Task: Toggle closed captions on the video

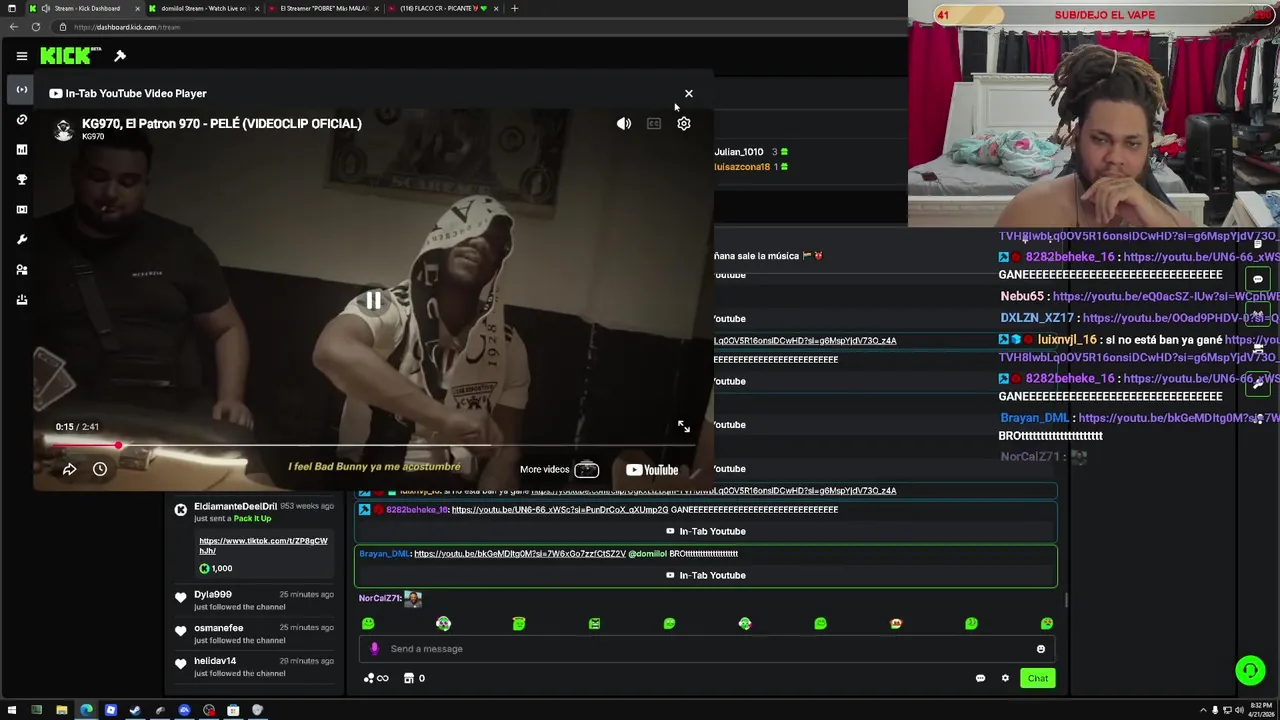Action: pos(654,124)
